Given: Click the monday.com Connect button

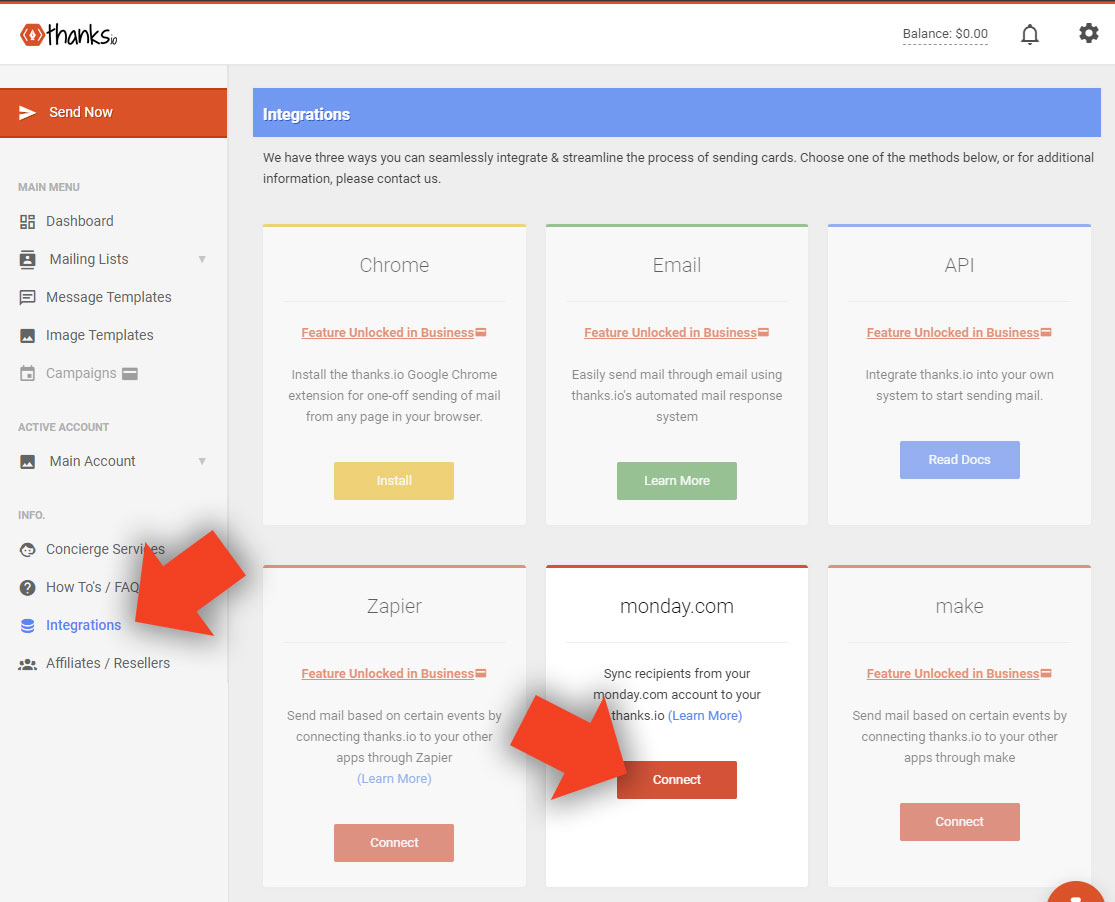Looking at the screenshot, I should pos(676,780).
